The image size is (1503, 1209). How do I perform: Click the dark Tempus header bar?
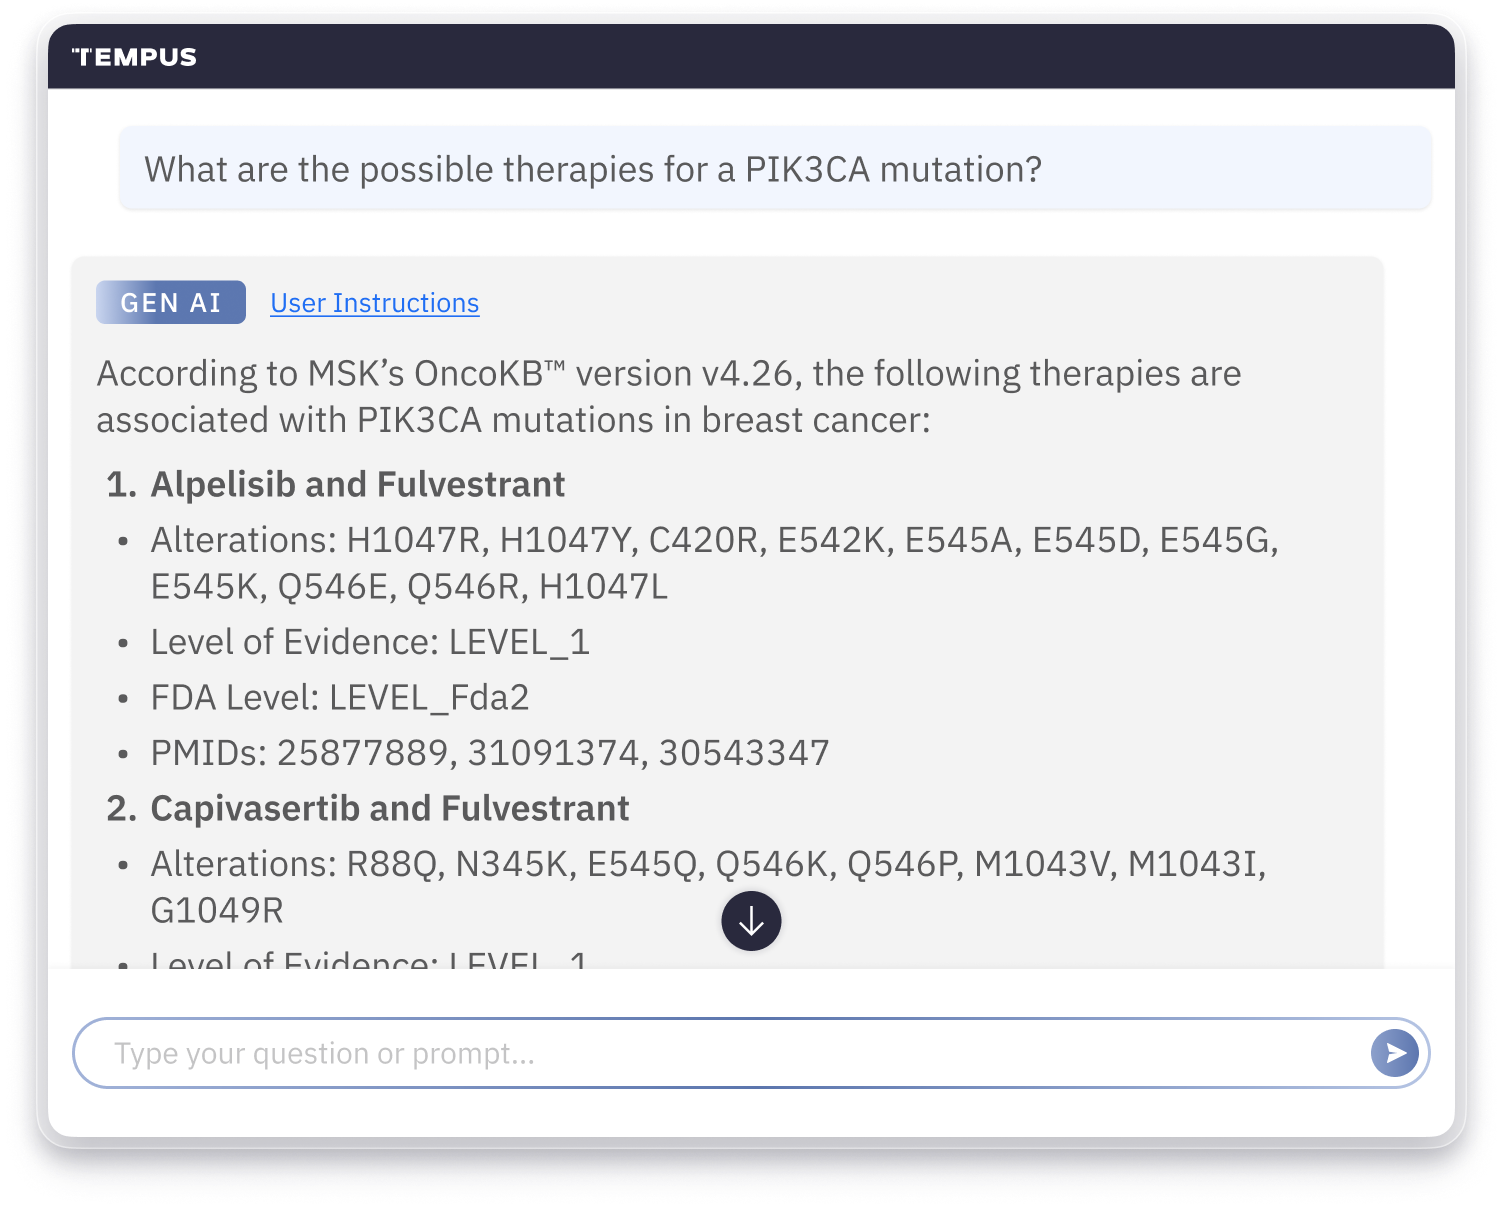click(751, 57)
